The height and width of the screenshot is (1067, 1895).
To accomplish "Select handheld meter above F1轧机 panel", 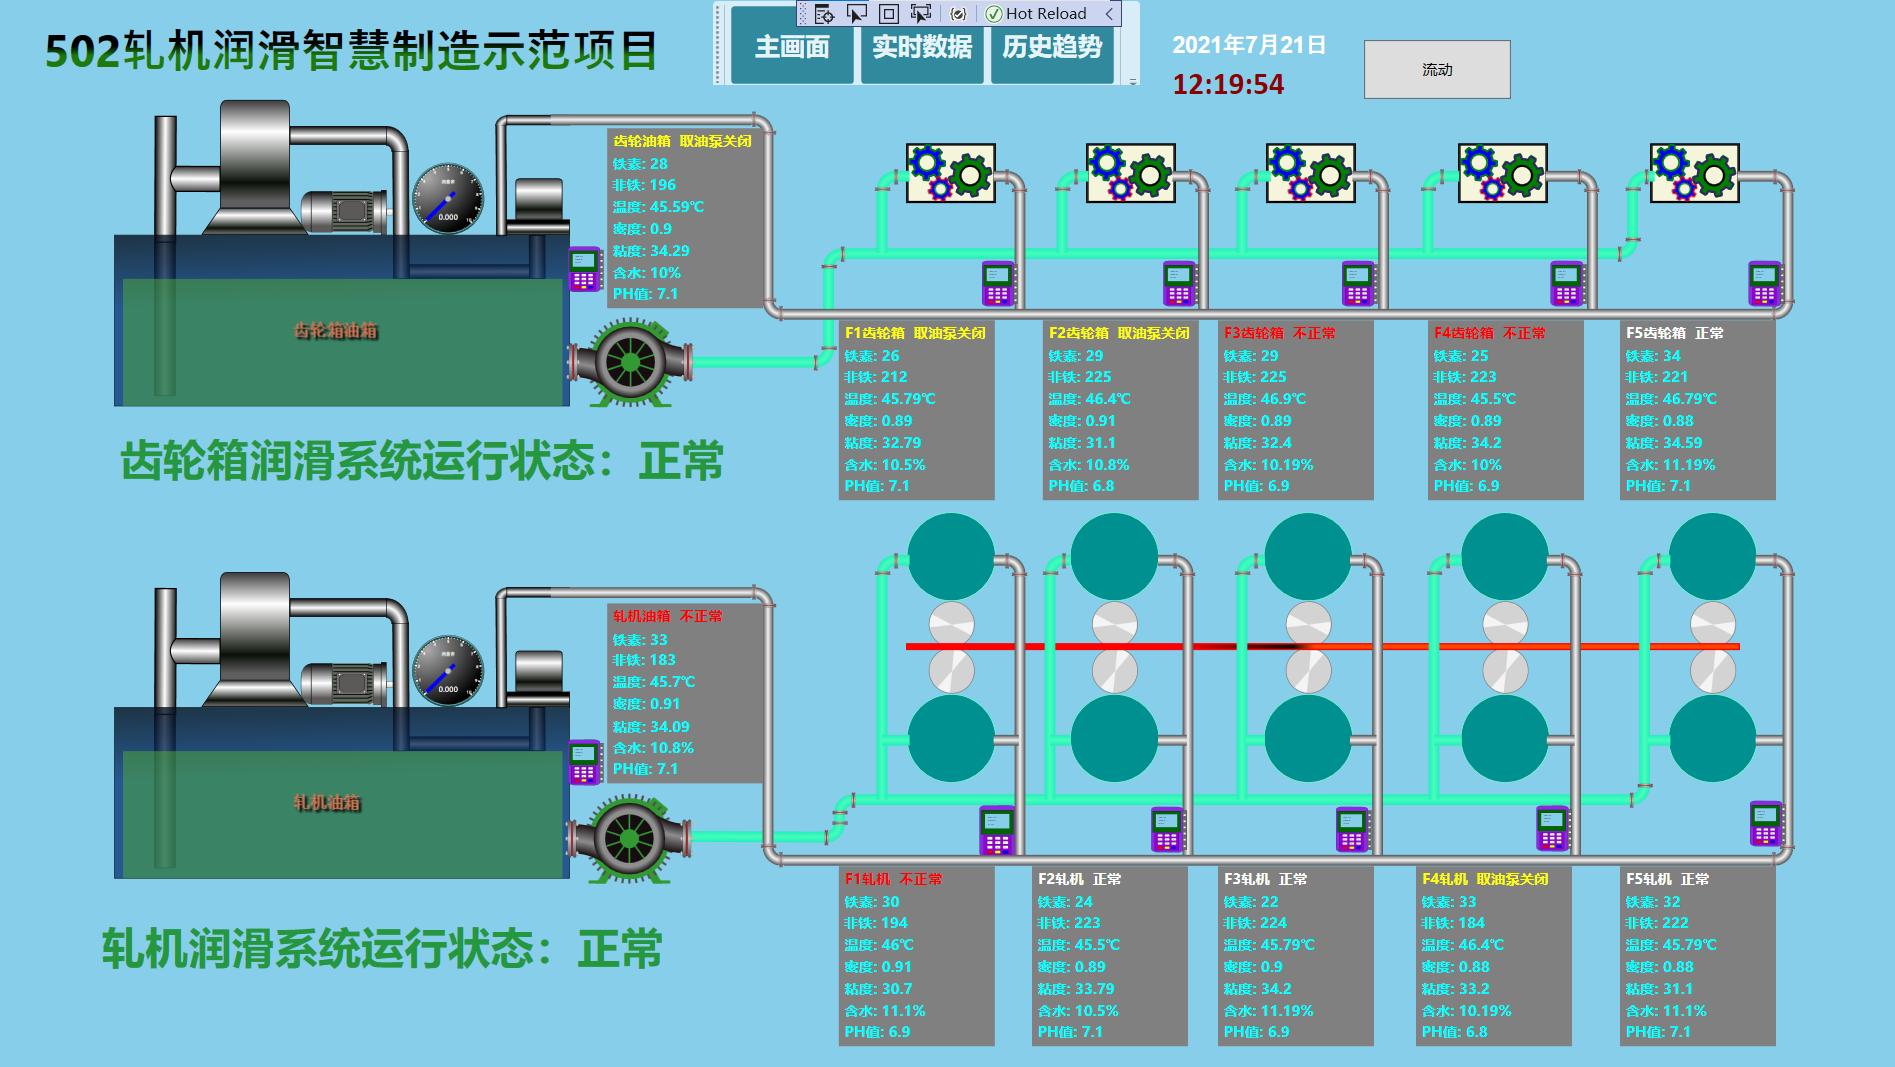I will (997, 830).
